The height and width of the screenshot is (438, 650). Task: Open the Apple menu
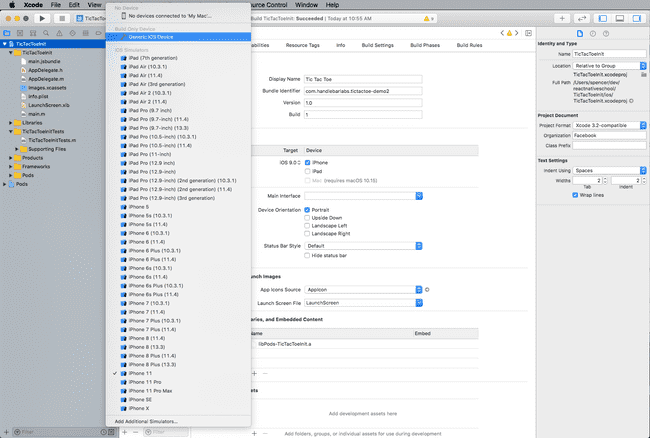point(12,5)
